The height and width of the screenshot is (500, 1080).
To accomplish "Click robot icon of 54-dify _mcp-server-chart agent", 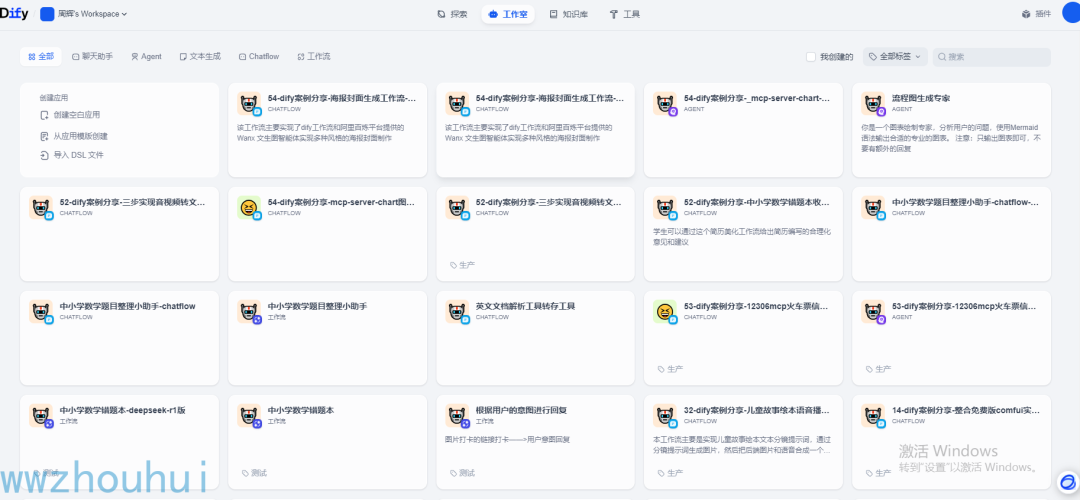I will pos(665,103).
